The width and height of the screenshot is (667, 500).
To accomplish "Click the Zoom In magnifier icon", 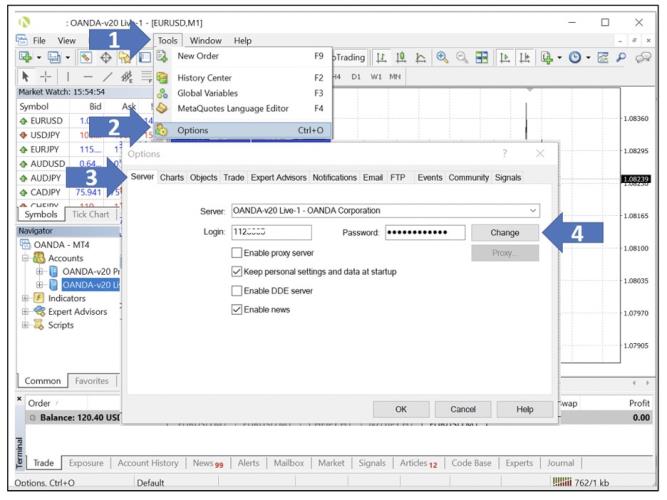I will [442, 57].
